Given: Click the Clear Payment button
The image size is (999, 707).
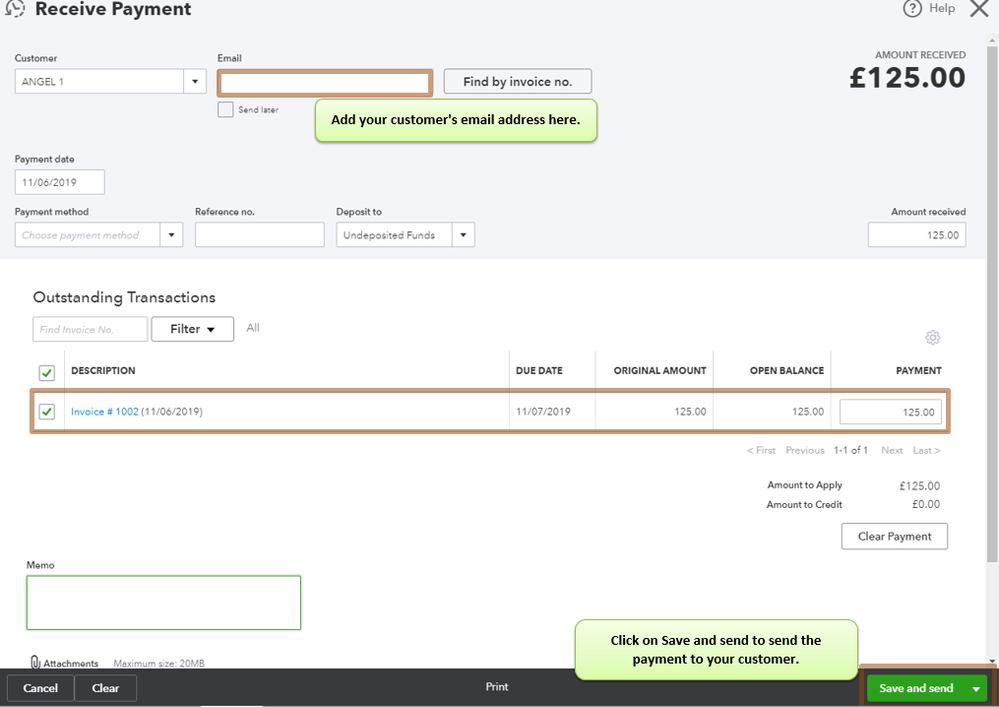Looking at the screenshot, I should [x=894, y=536].
